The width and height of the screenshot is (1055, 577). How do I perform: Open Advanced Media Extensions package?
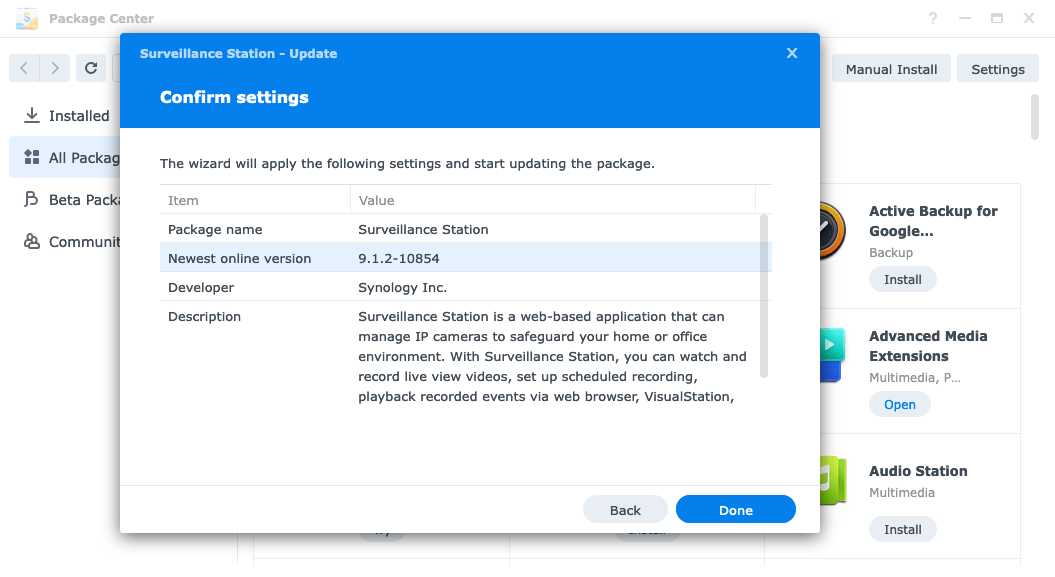point(899,404)
